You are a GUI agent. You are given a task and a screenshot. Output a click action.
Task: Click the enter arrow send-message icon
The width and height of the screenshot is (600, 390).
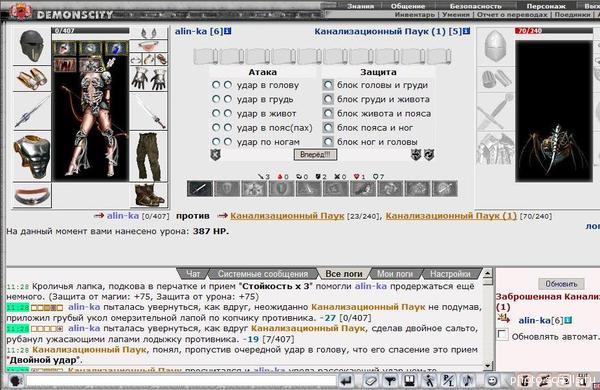tap(347, 381)
